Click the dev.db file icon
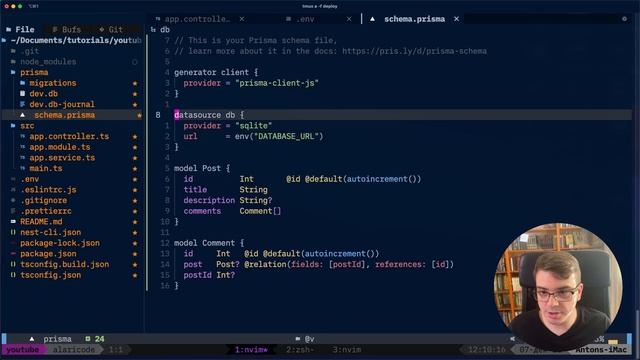The height and width of the screenshot is (360, 640). pos(22,93)
